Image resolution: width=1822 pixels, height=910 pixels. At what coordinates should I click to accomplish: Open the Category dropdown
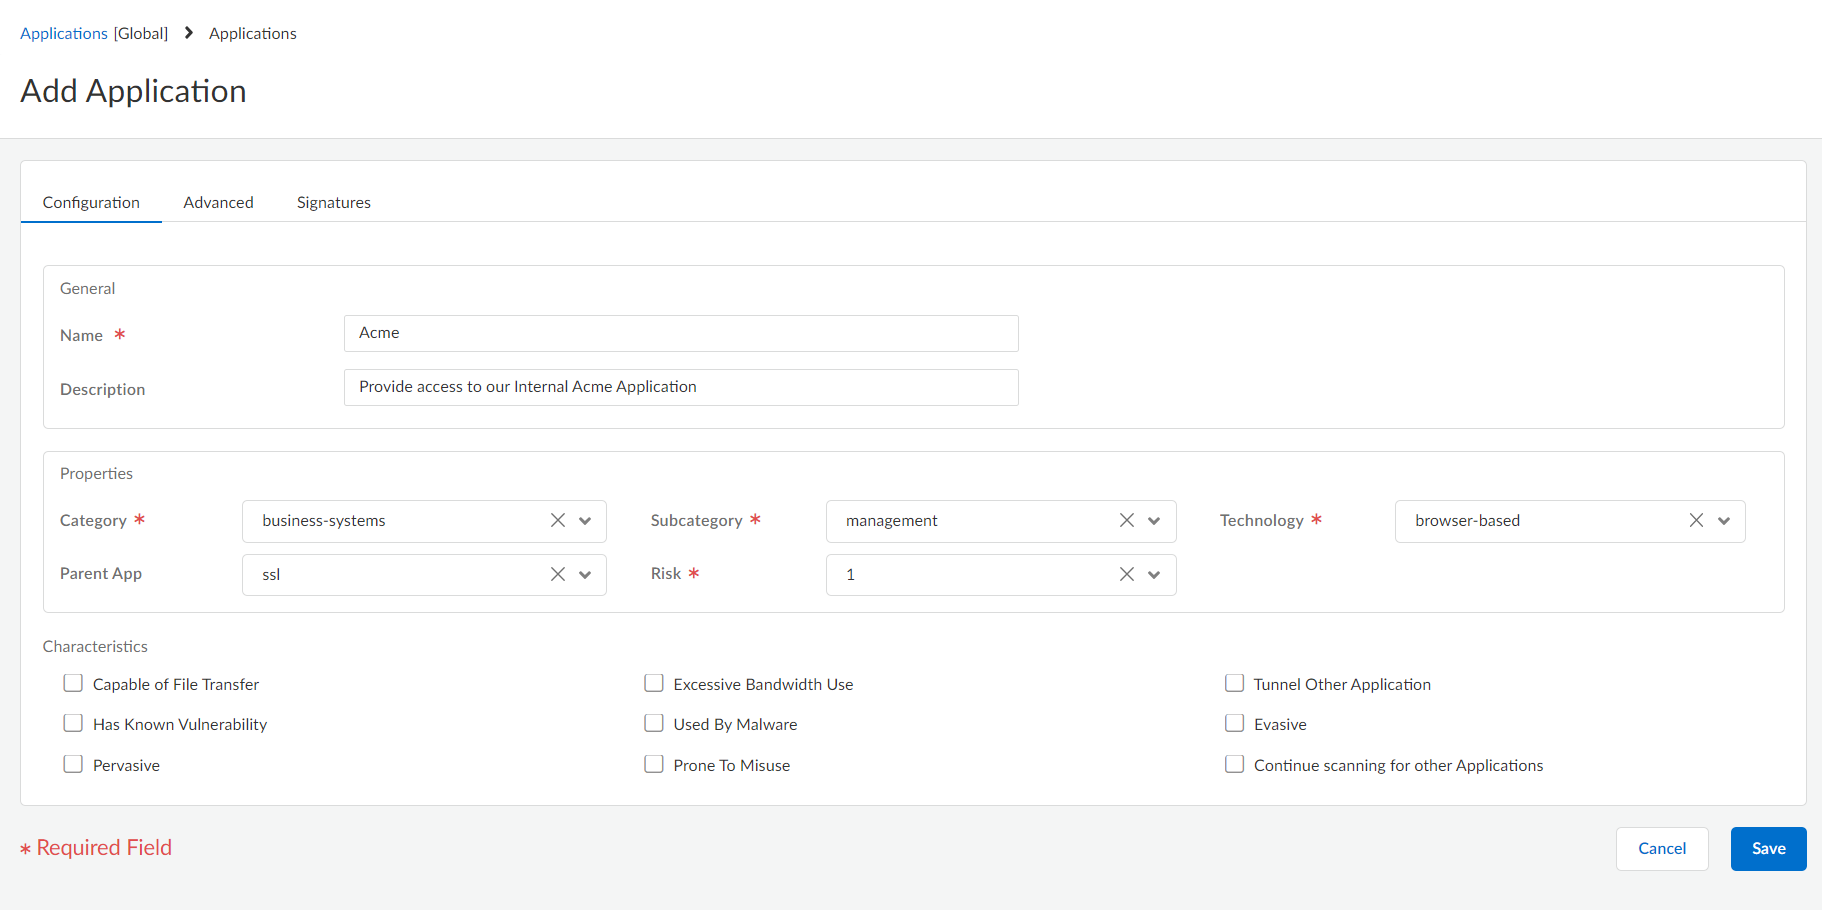point(585,520)
